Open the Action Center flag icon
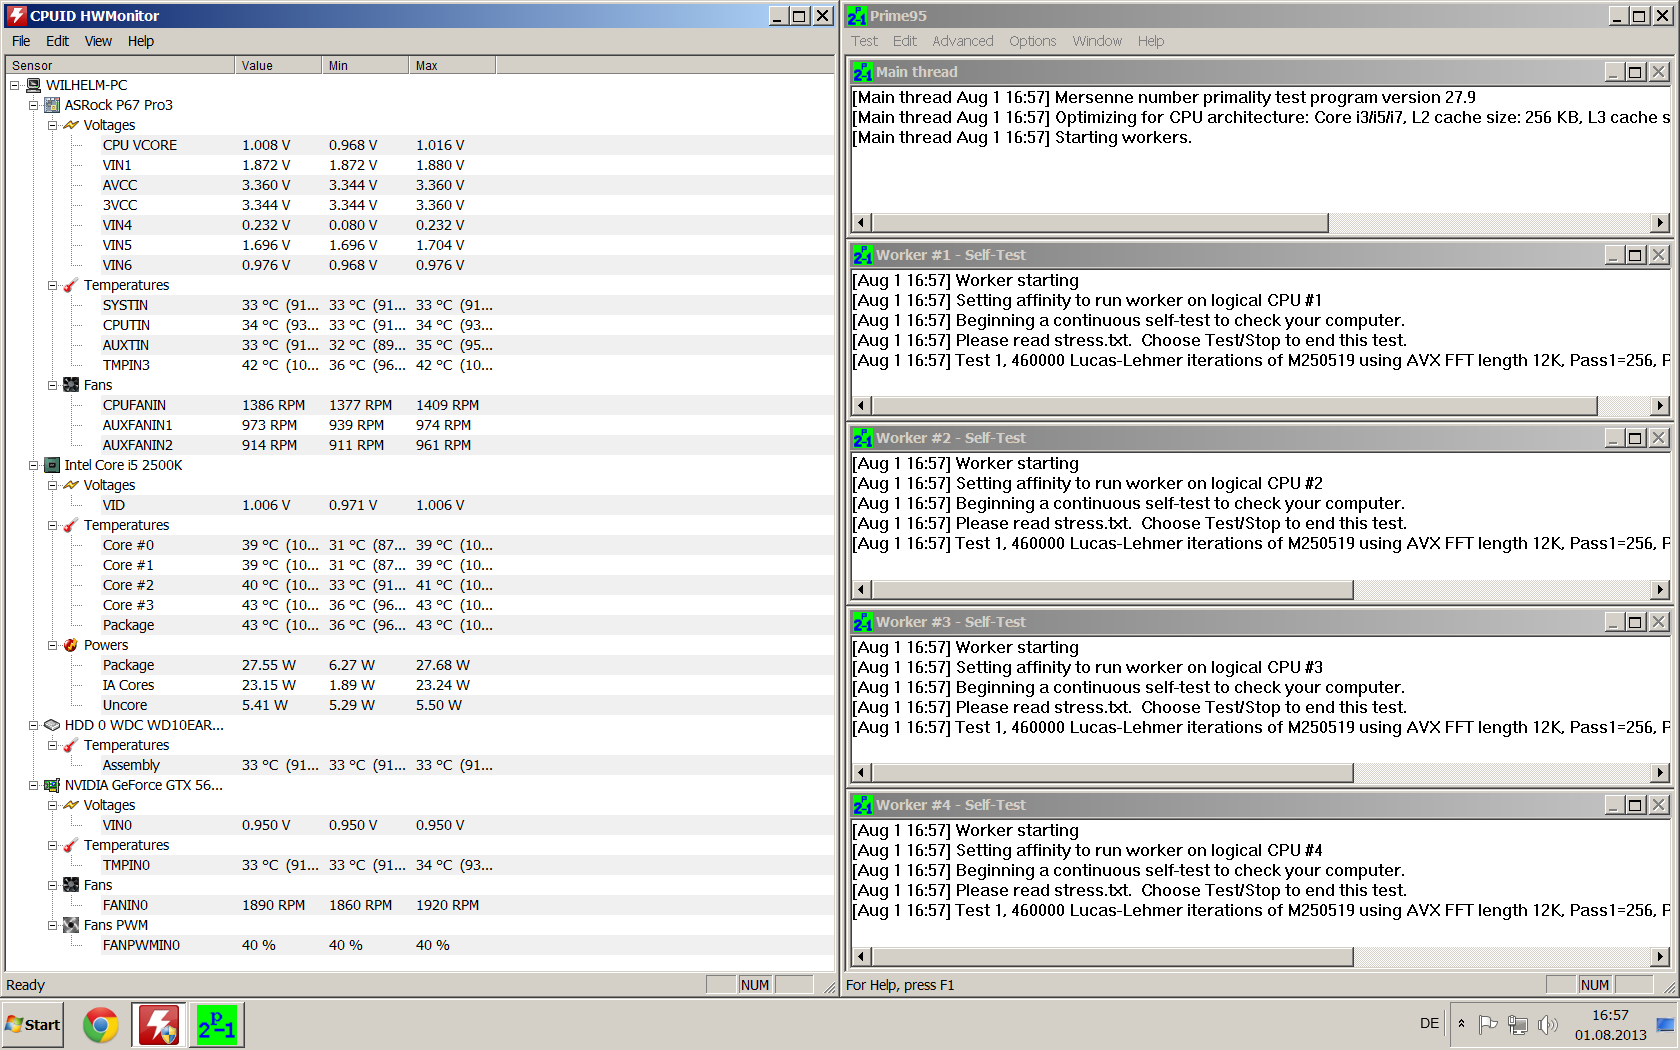This screenshot has height=1050, width=1680. (1488, 1024)
